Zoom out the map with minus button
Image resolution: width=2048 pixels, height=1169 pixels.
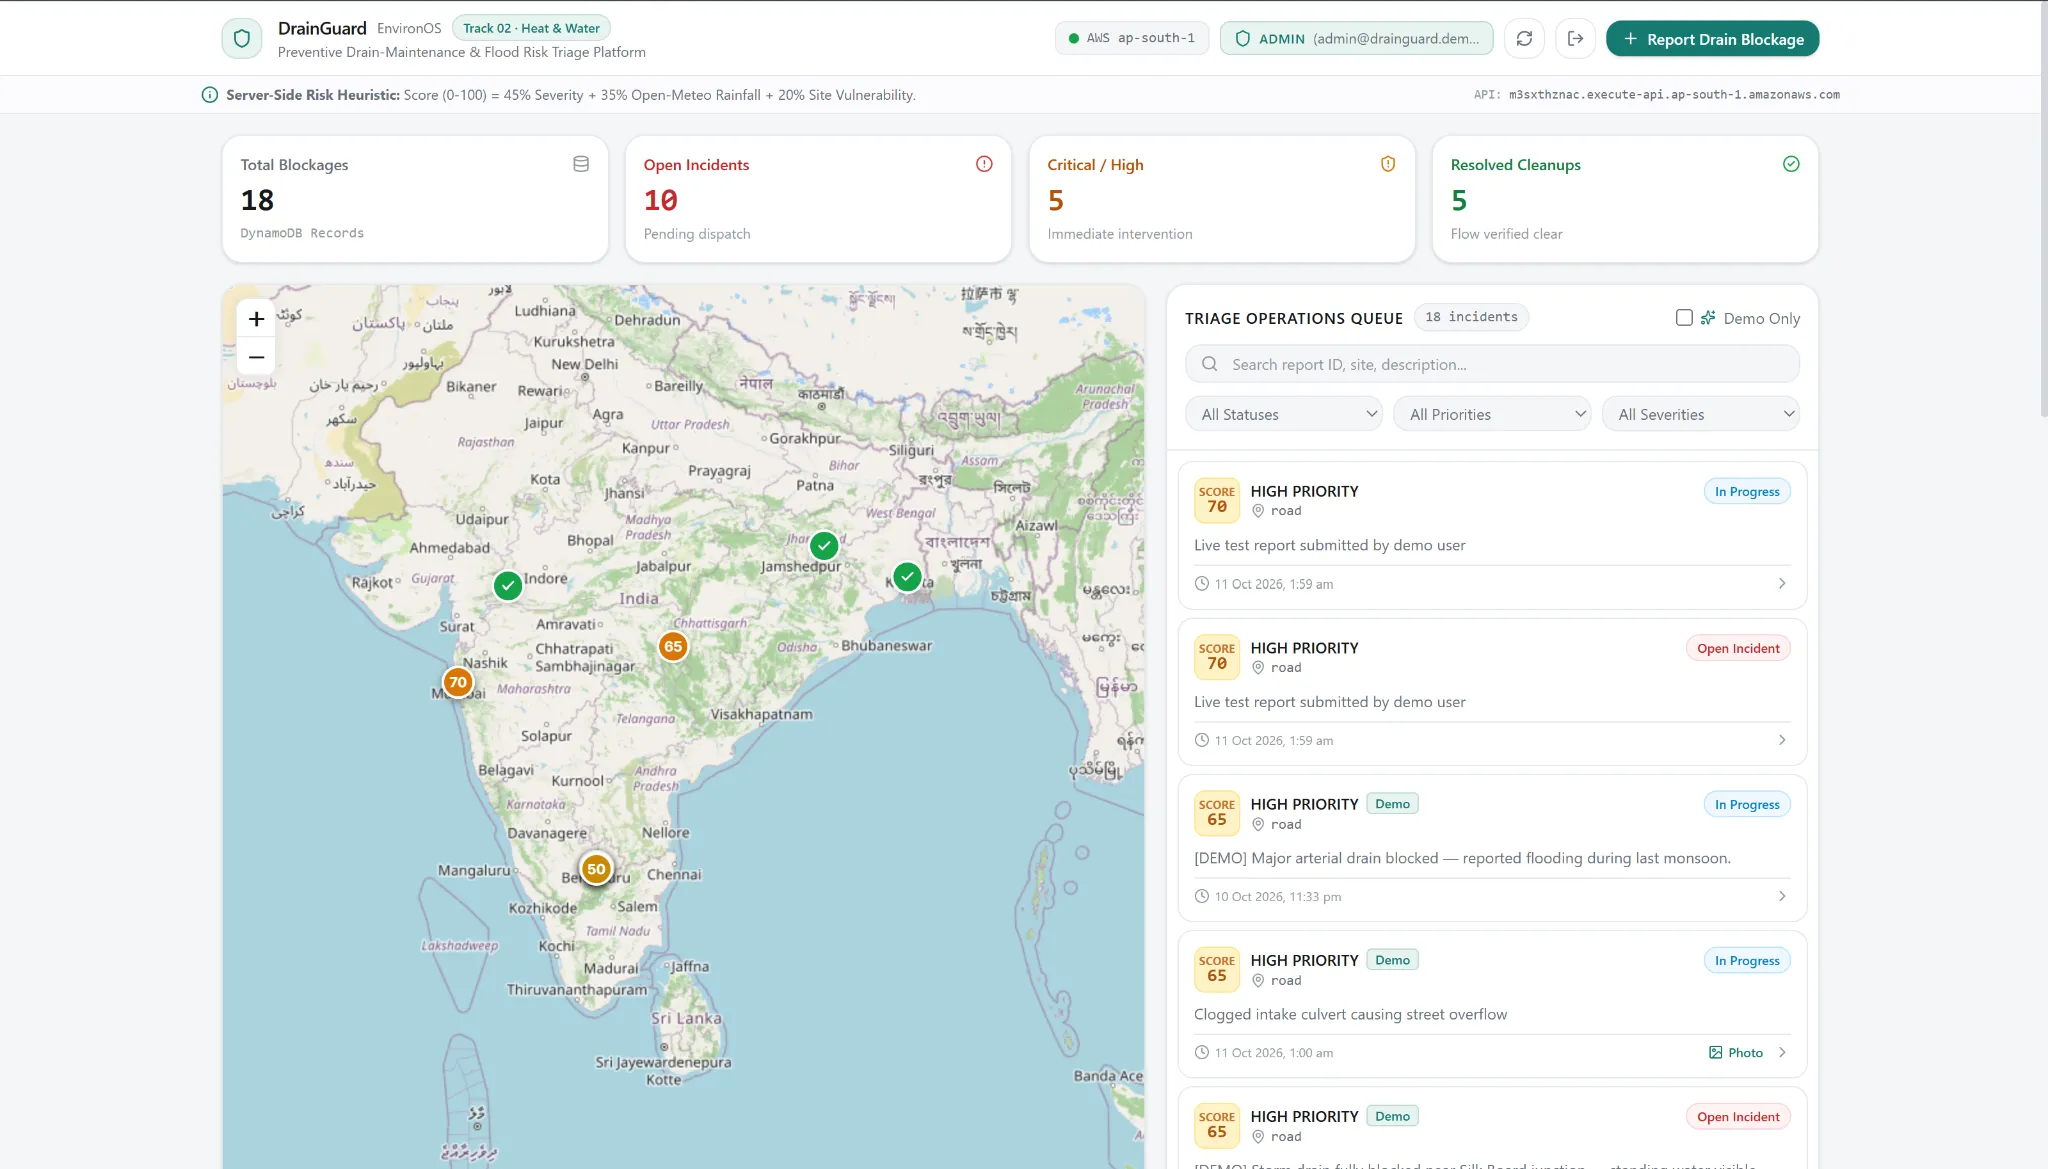click(x=256, y=356)
